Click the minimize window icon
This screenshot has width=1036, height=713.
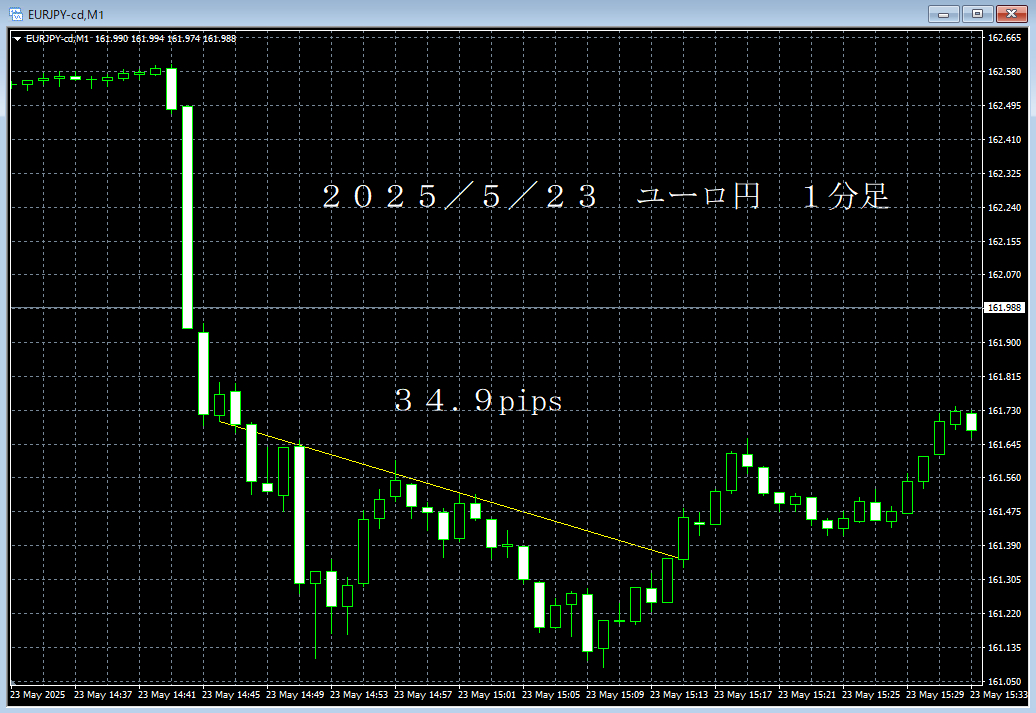(941, 14)
